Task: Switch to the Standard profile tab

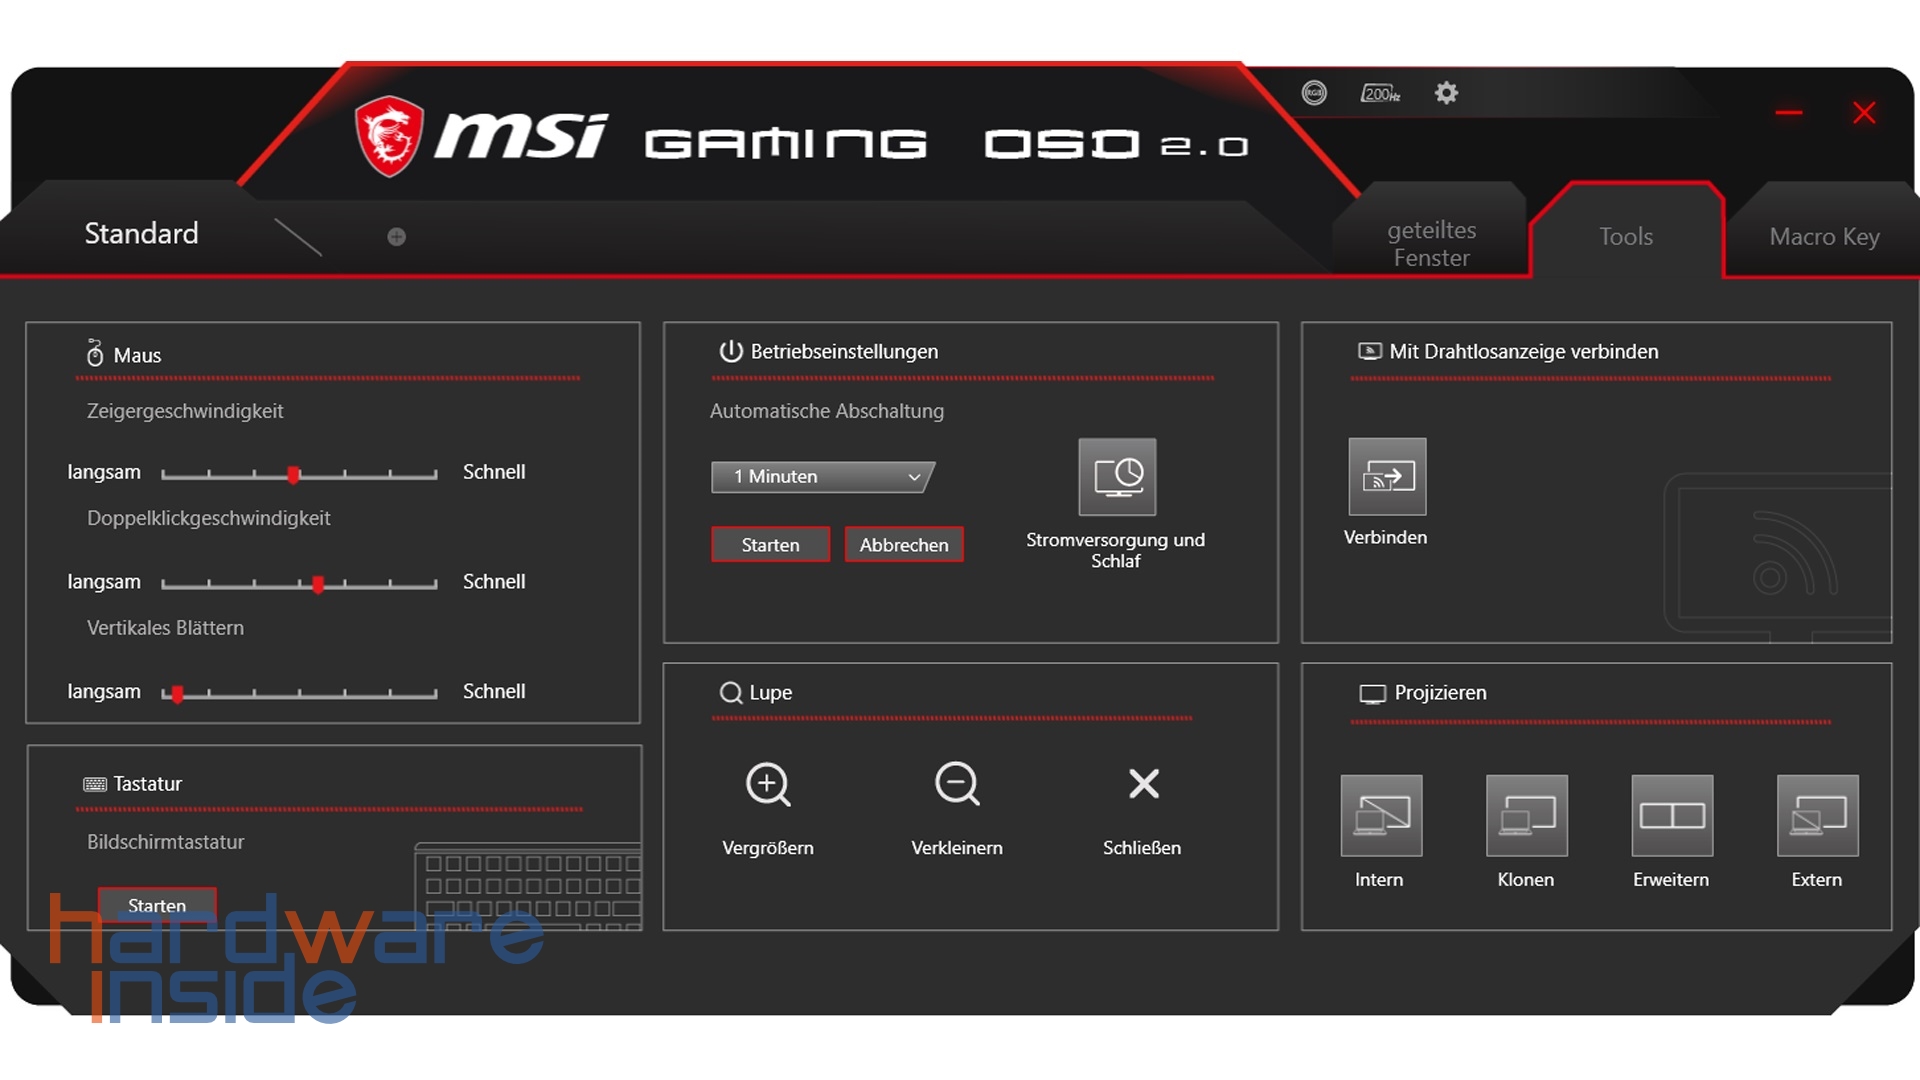Action: coord(141,233)
